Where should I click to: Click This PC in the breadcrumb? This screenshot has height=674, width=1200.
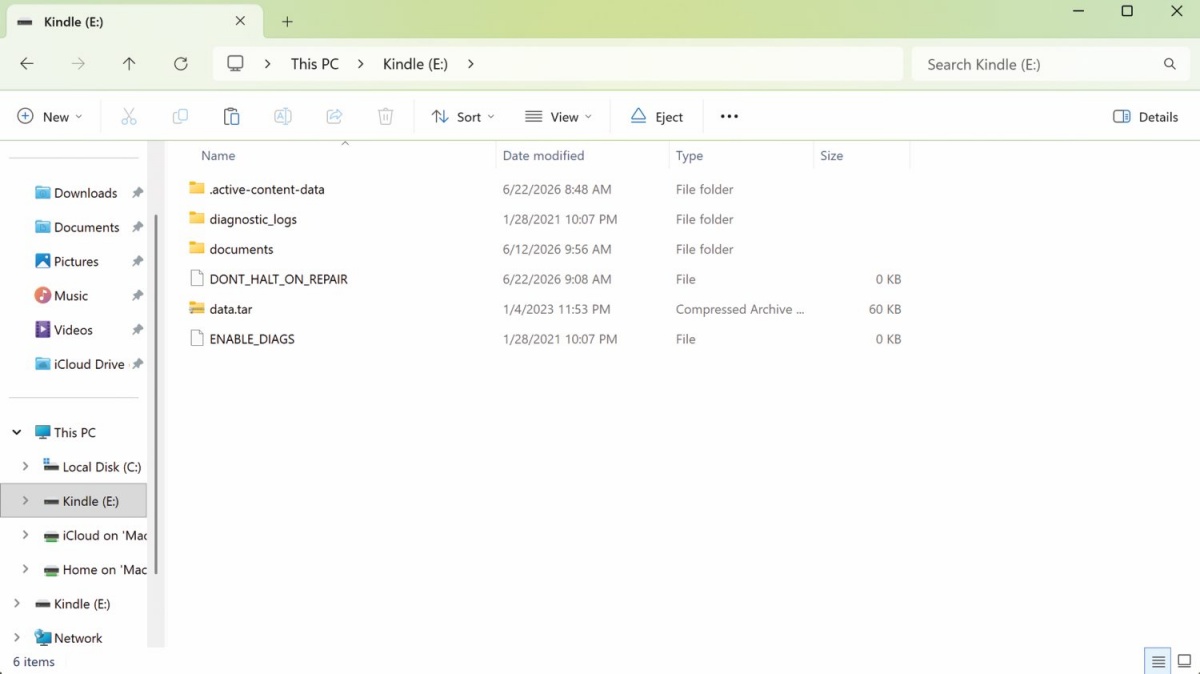click(315, 64)
